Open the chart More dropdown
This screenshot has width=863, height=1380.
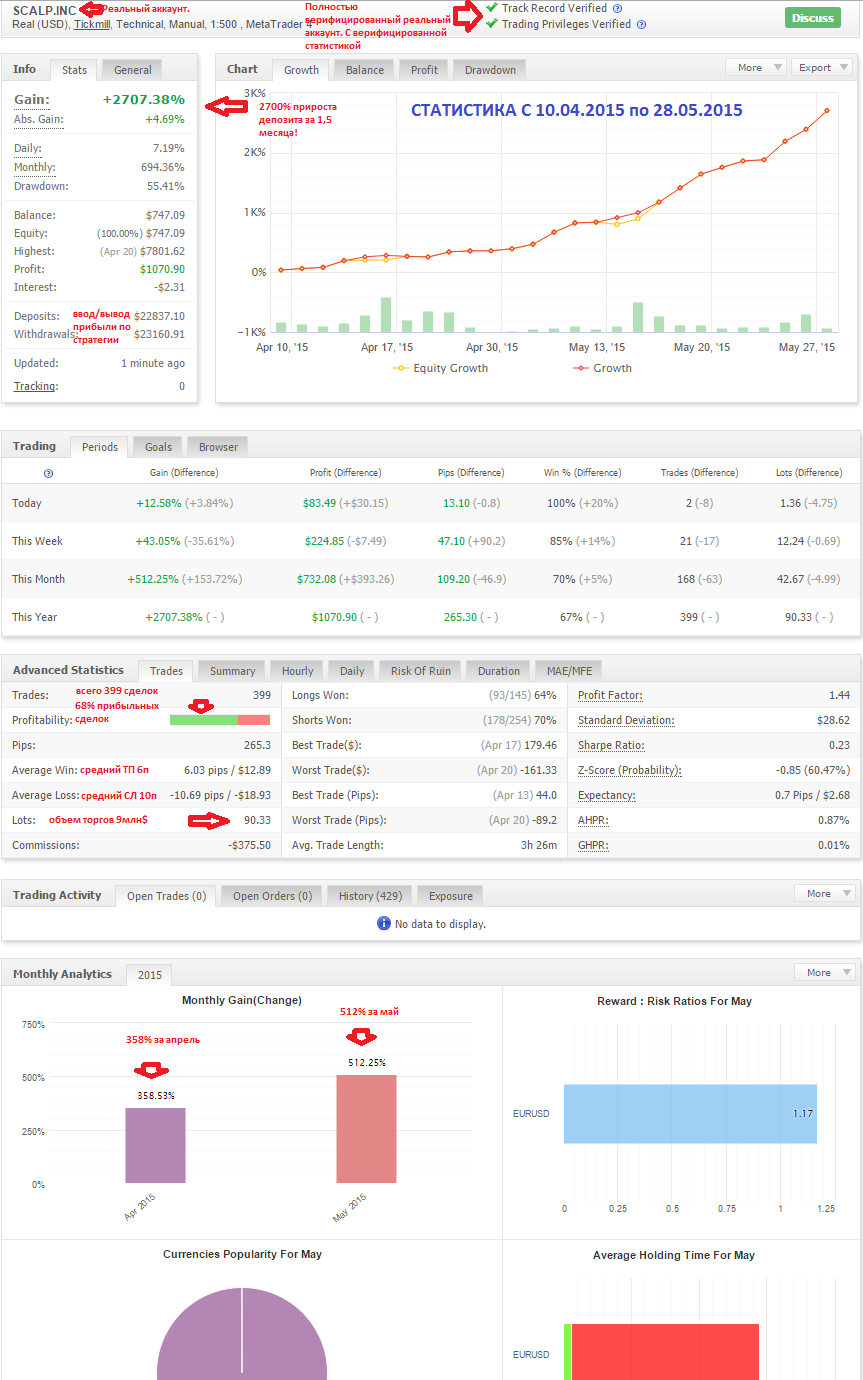pos(757,67)
